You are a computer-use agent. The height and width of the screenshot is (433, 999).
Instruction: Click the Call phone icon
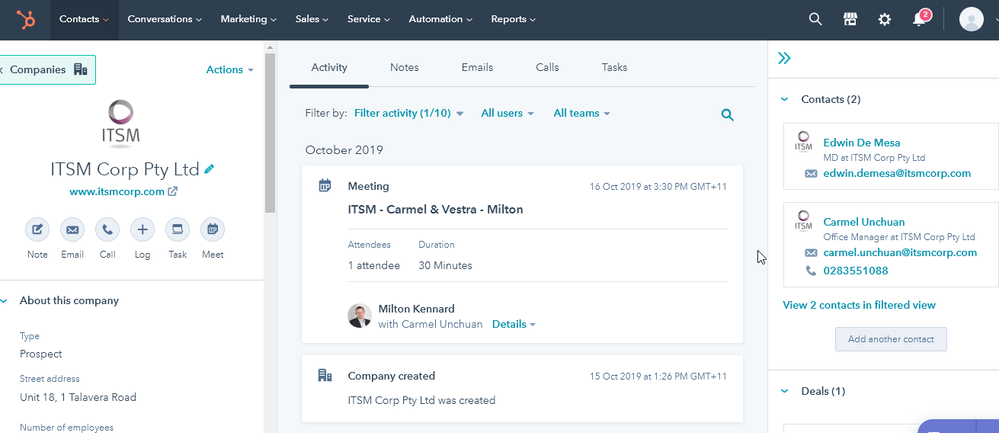(107, 230)
